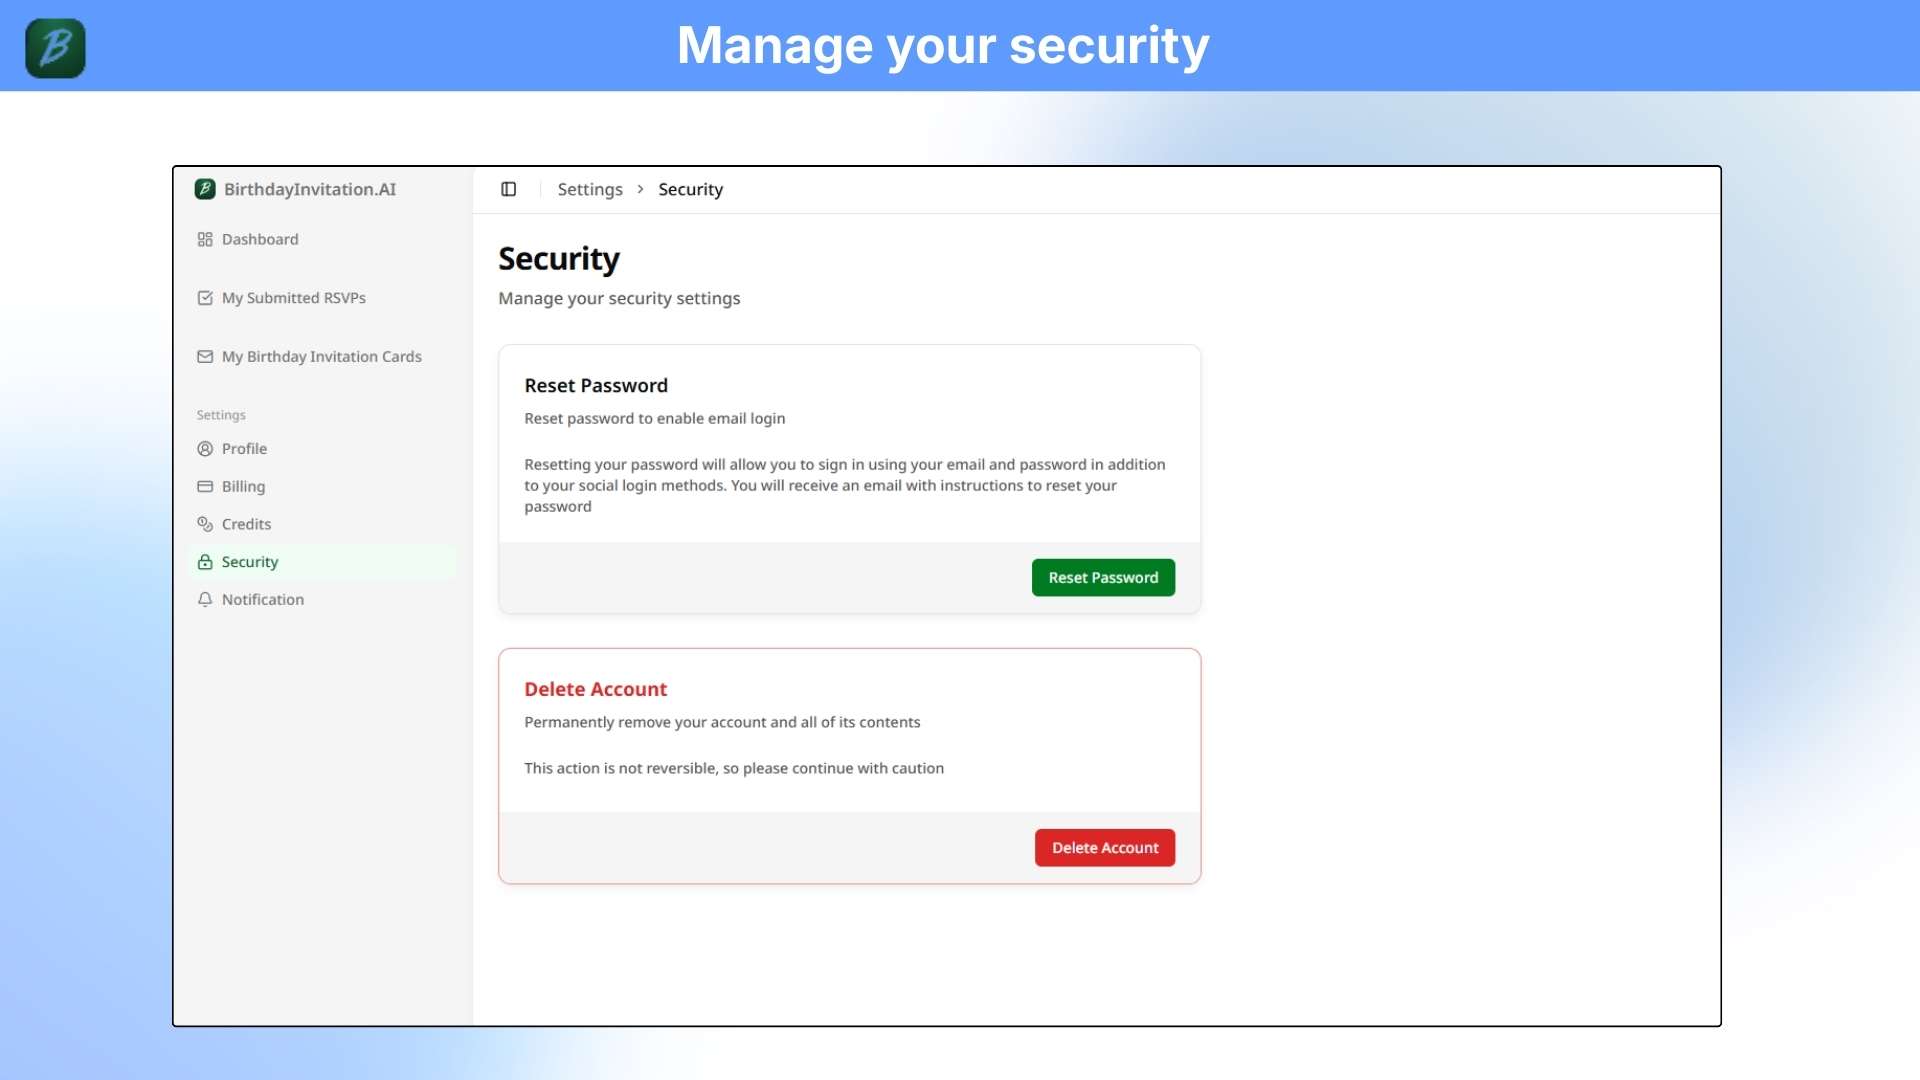Image resolution: width=1920 pixels, height=1080 pixels.
Task: Click the Notification bell icon
Action: [205, 599]
